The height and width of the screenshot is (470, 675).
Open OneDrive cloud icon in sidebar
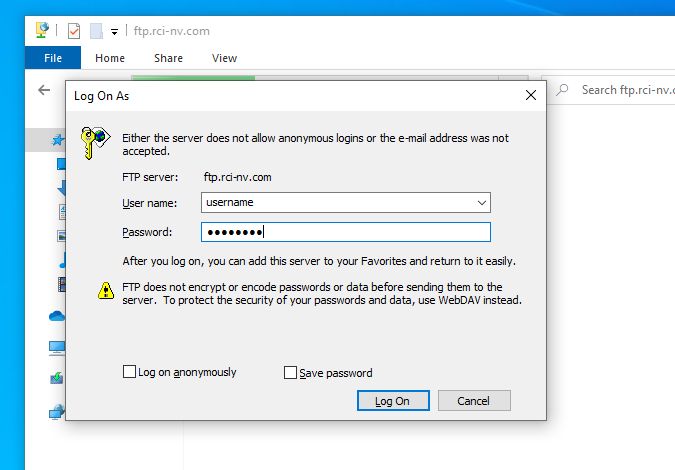pos(57,316)
